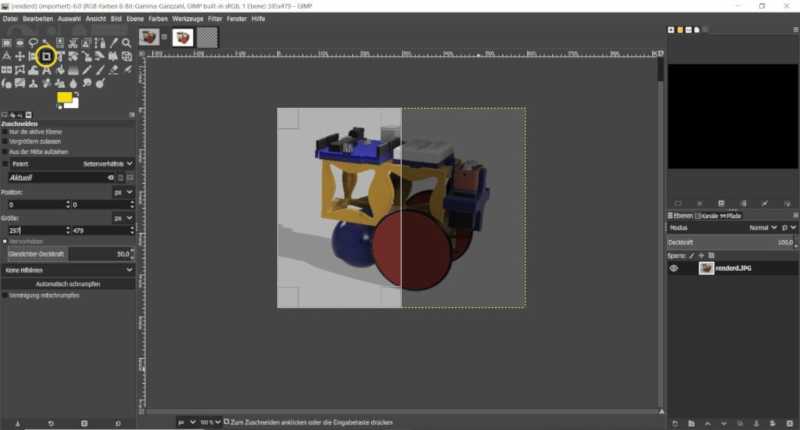Reset tool options to defaults icon
This screenshot has height=430, width=800.
[118, 423]
